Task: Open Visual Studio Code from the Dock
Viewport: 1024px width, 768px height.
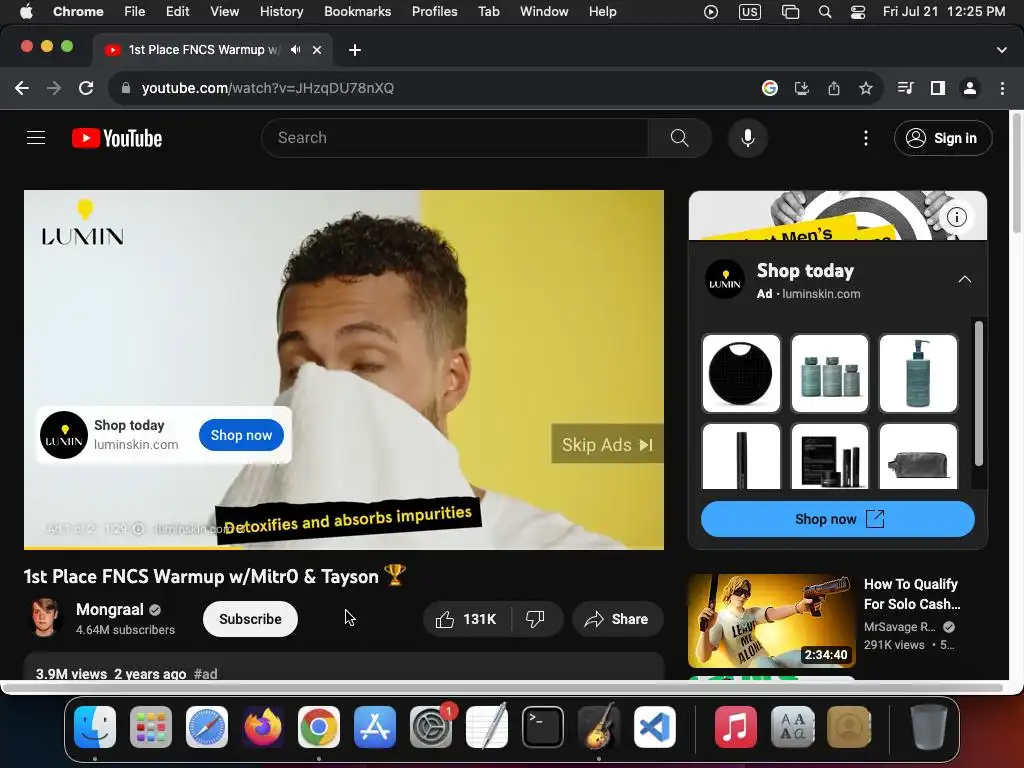Action: 655,727
